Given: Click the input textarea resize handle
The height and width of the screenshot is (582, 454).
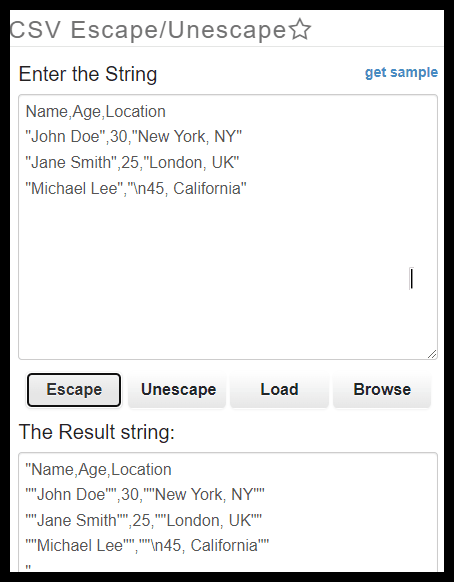Looking at the screenshot, I should click(432, 354).
